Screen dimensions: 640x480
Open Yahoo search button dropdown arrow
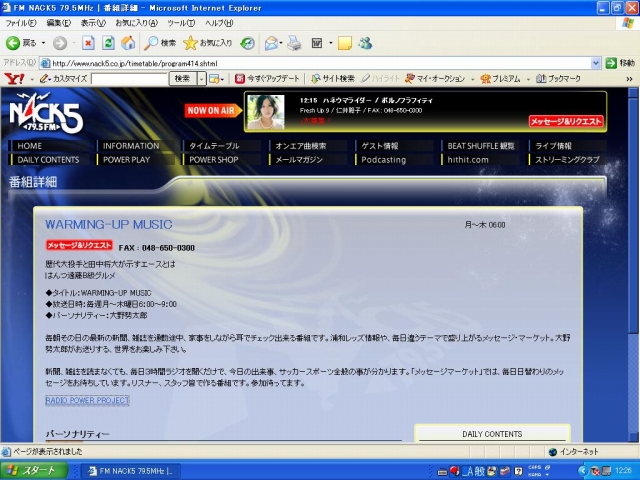[x=201, y=78]
